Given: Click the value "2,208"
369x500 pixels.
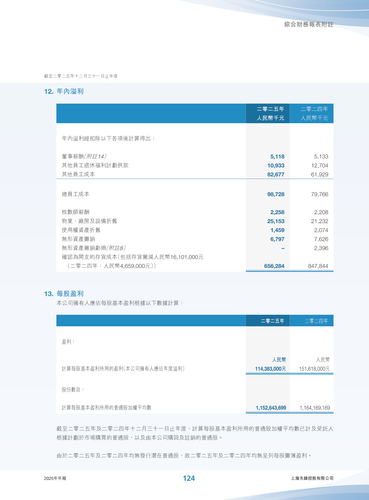Looking at the screenshot, I should [321, 212].
